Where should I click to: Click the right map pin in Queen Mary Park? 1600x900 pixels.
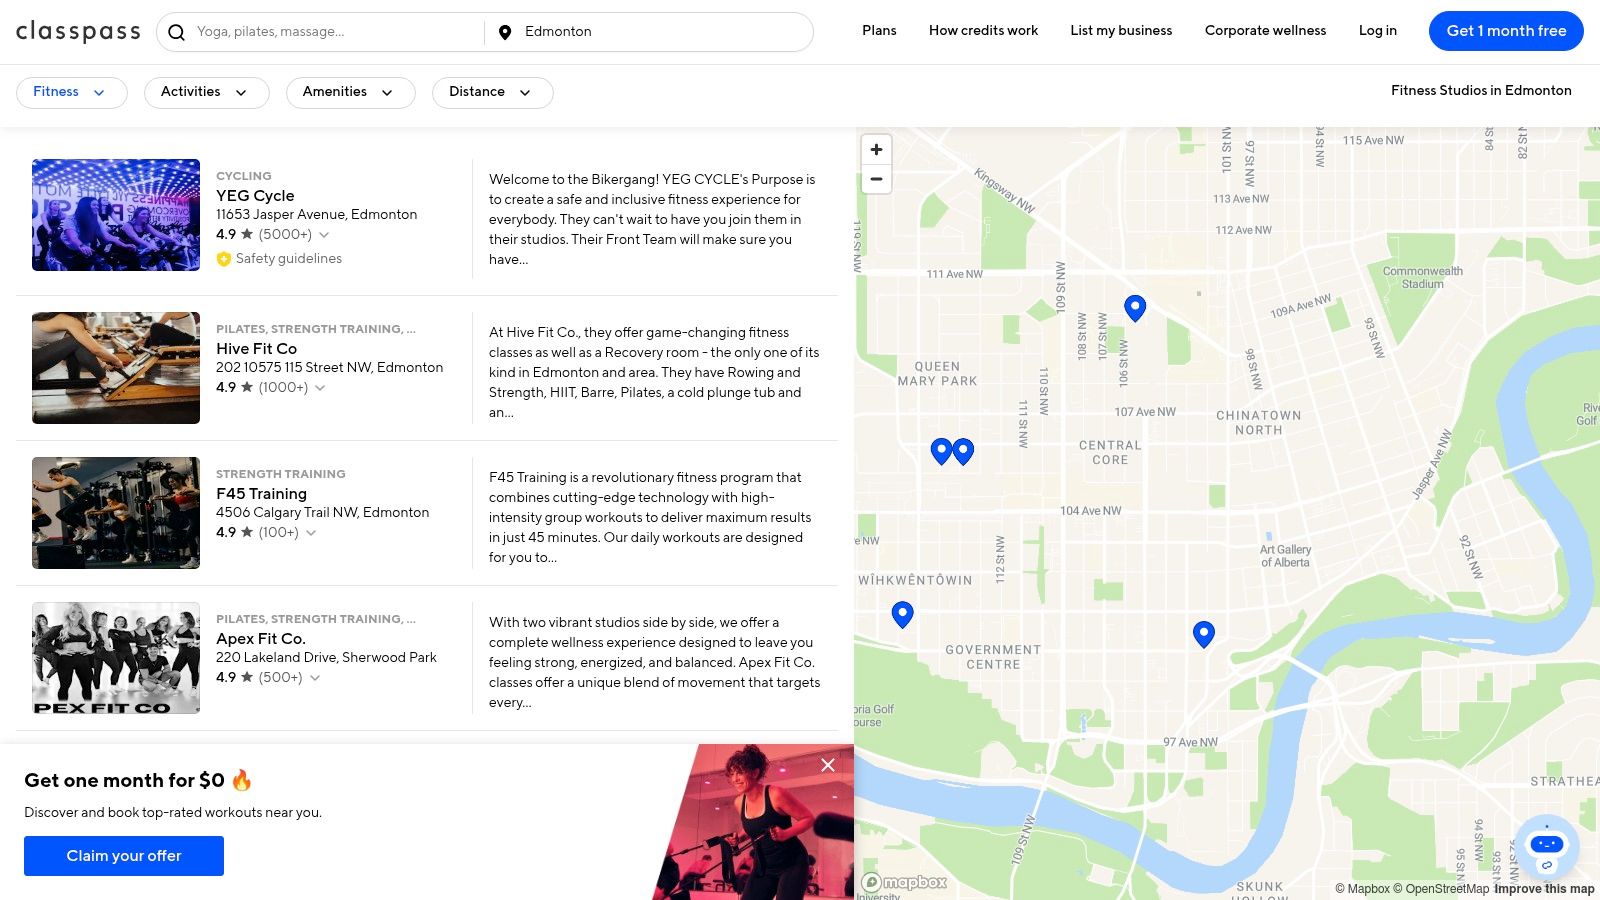click(963, 451)
